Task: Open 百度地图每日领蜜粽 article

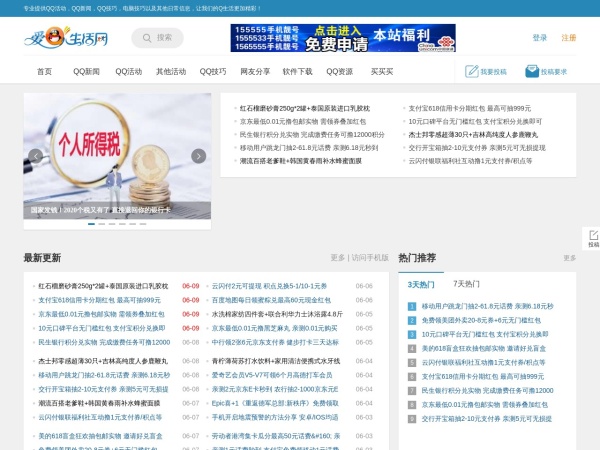Action: click(271, 300)
